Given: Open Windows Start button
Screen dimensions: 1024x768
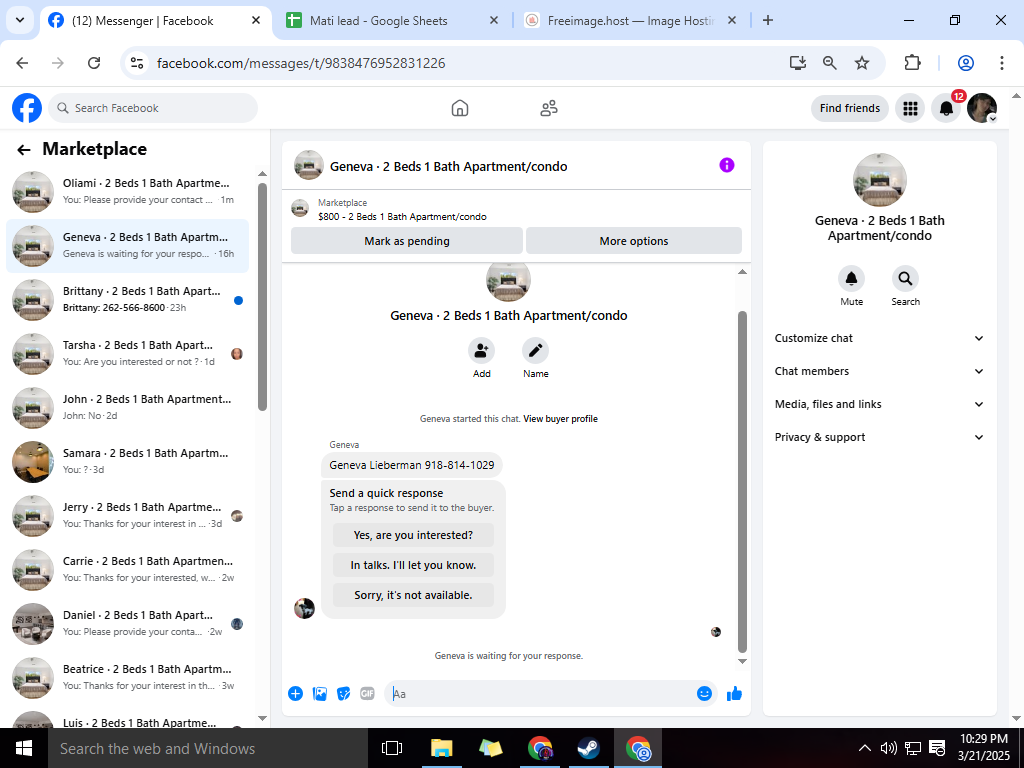Looking at the screenshot, I should point(24,748).
